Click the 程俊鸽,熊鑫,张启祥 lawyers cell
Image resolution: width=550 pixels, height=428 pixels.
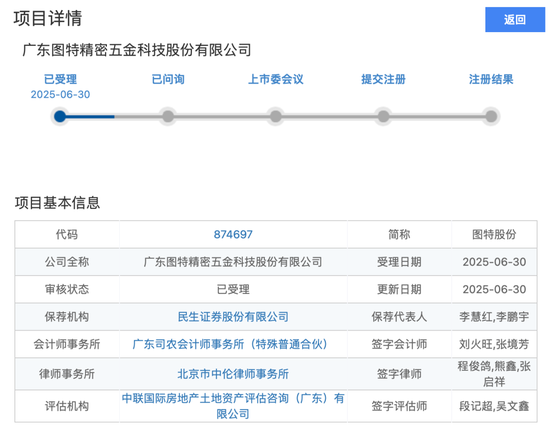494,374
